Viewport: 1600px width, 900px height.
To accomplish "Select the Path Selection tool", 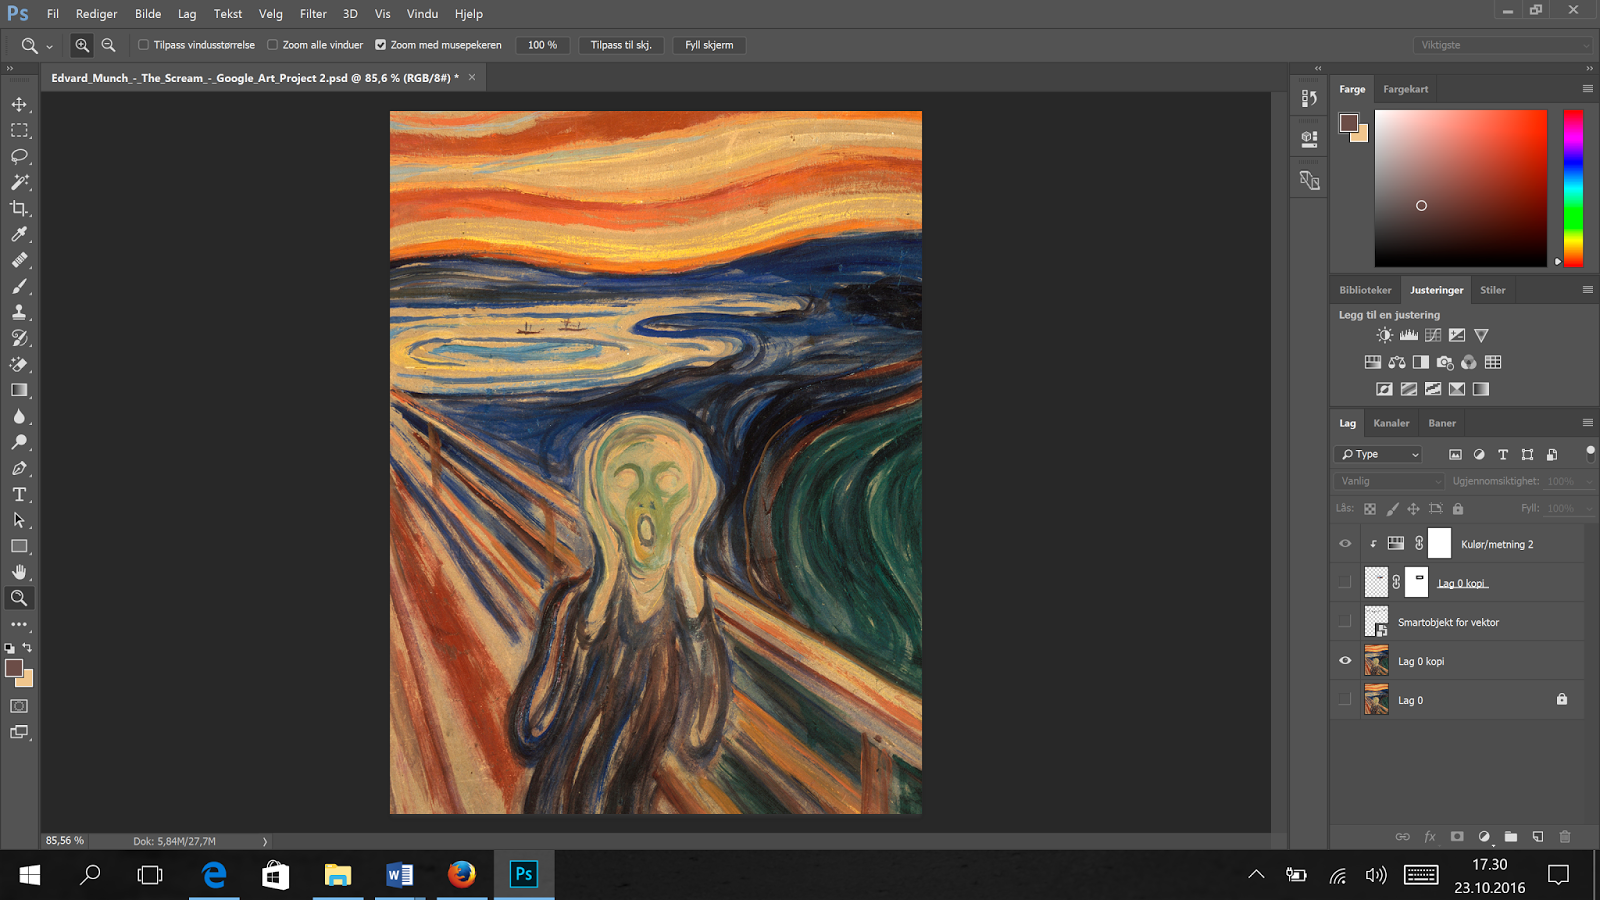I will coord(19,520).
